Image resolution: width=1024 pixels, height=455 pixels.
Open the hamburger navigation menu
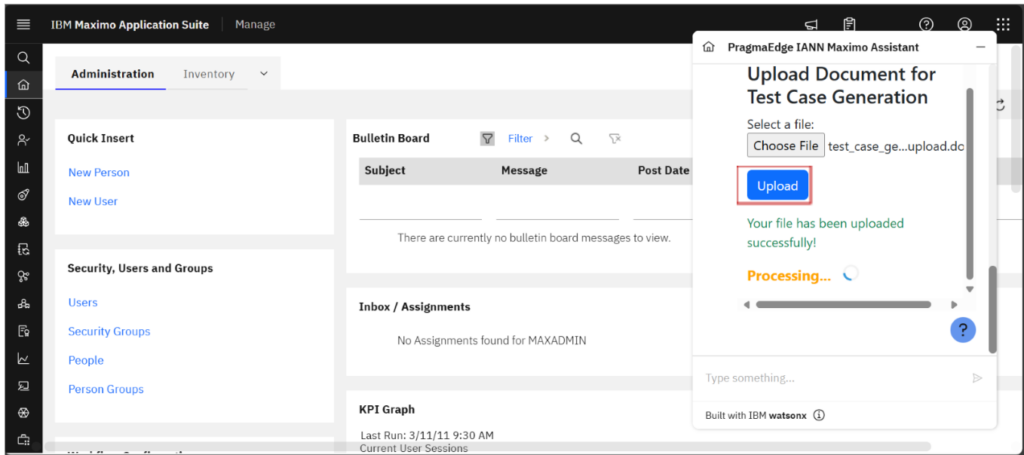[x=24, y=24]
